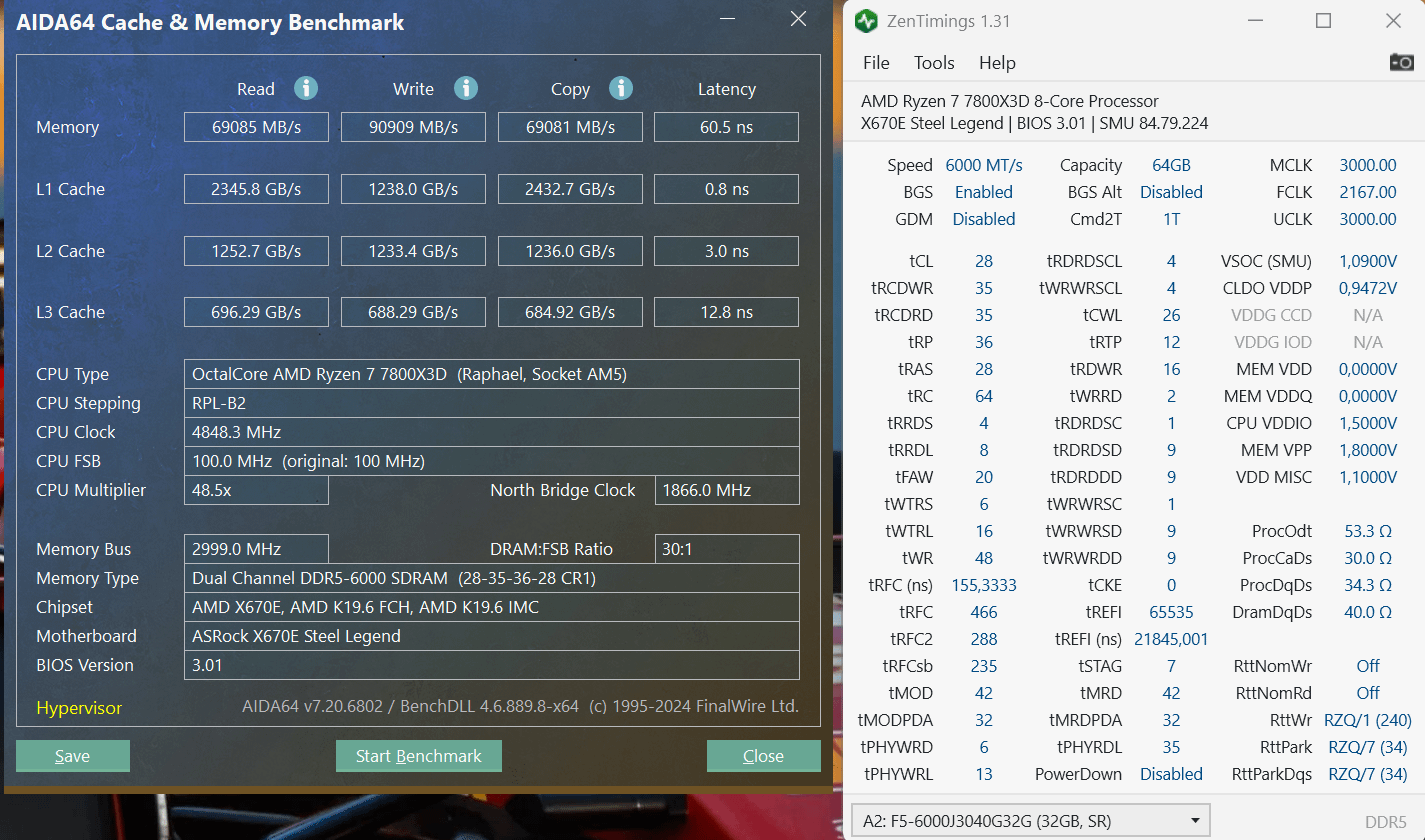Click Motherboard value ASRock X670E Steel Legend
The width and height of the screenshot is (1425, 840).
point(492,636)
